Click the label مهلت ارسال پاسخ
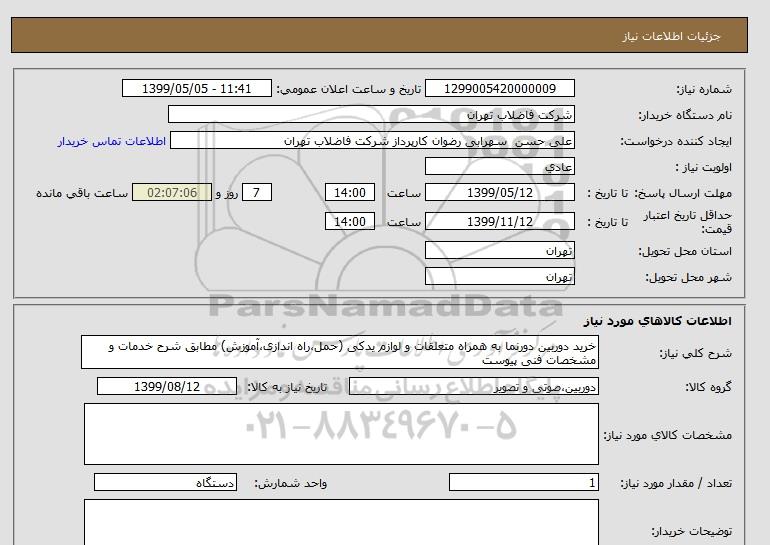This screenshot has height=545, width=770. click(685, 193)
